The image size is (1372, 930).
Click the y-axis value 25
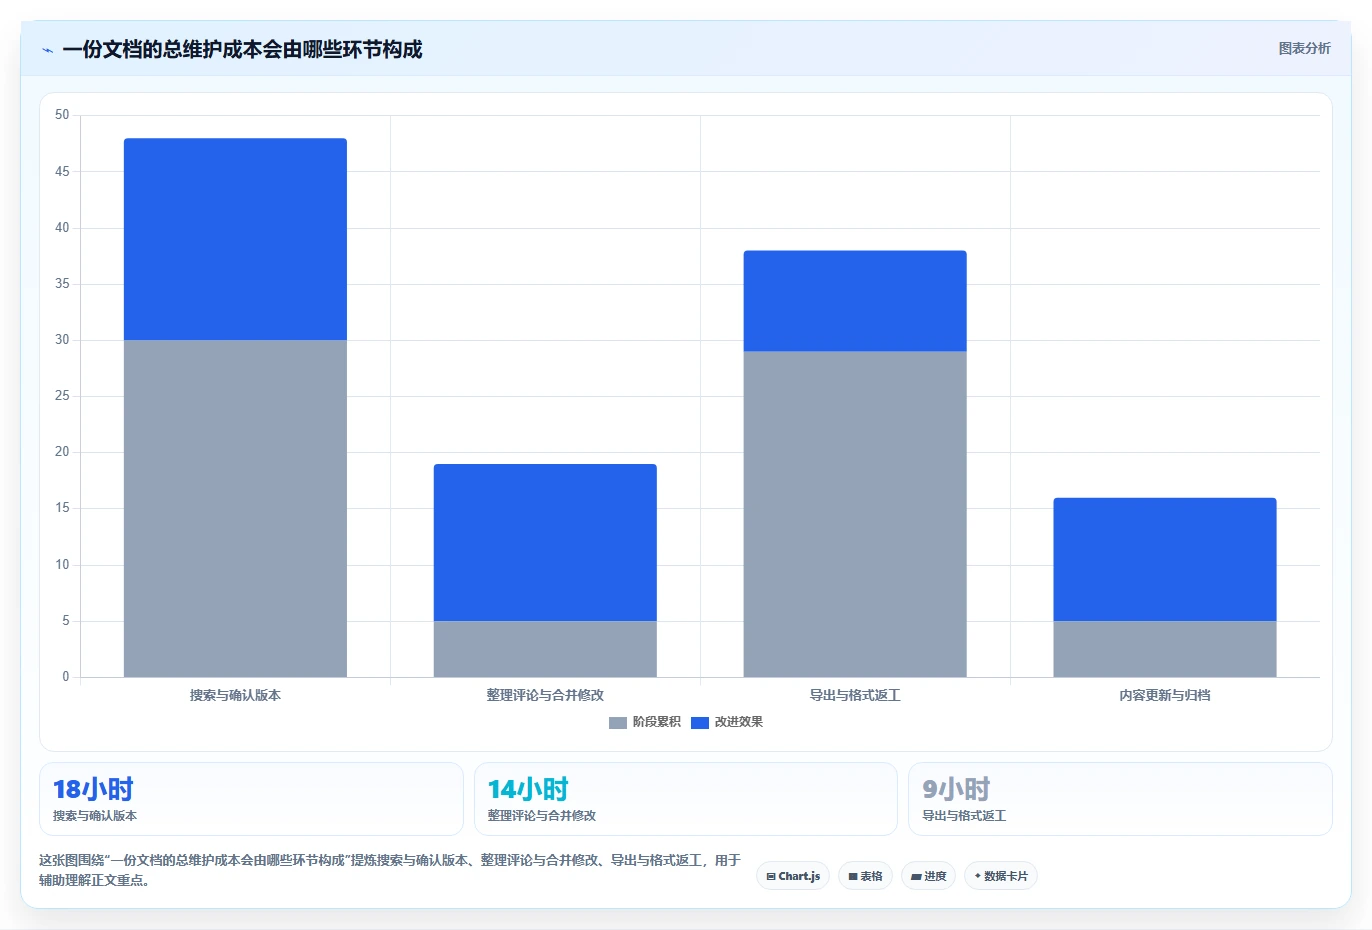(x=62, y=396)
